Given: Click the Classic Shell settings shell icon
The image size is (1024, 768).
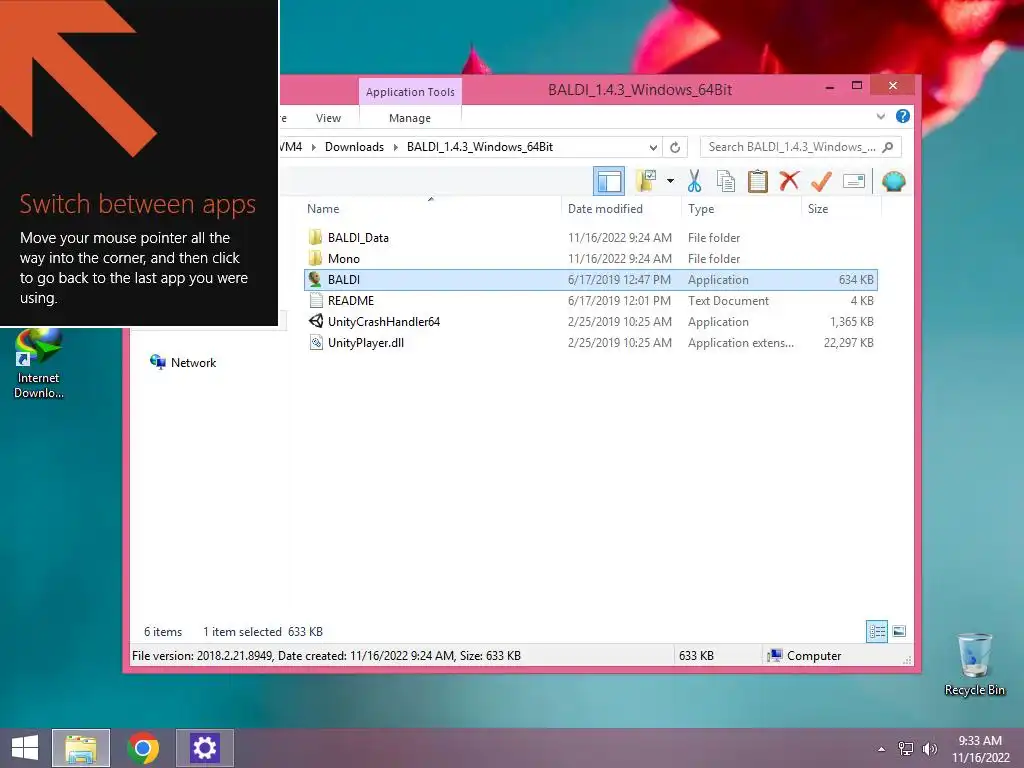Looking at the screenshot, I should click(x=893, y=181).
